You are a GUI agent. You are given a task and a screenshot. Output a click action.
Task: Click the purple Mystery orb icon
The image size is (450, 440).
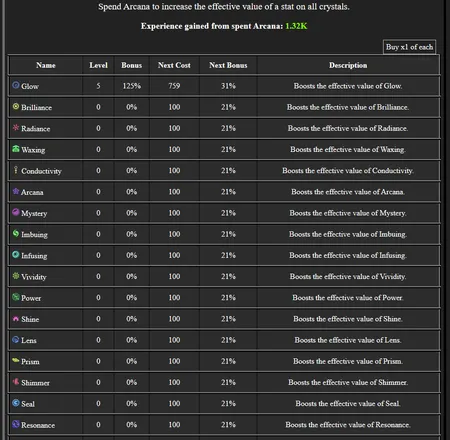[16, 212]
